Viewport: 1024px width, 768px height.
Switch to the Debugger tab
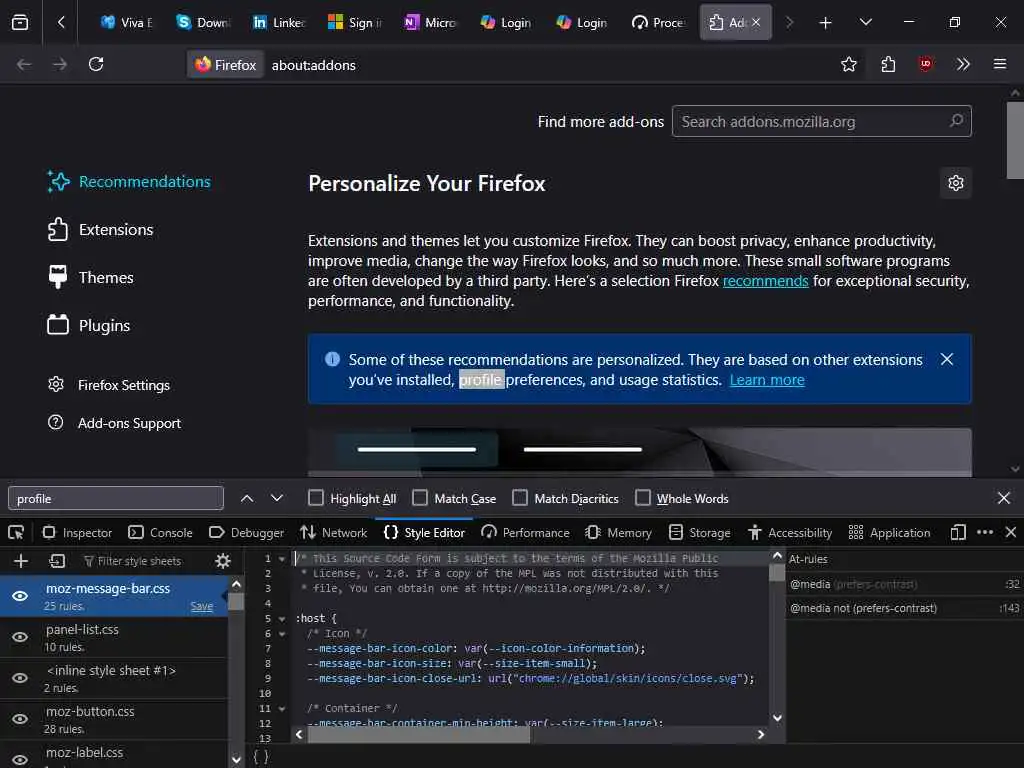(x=247, y=532)
